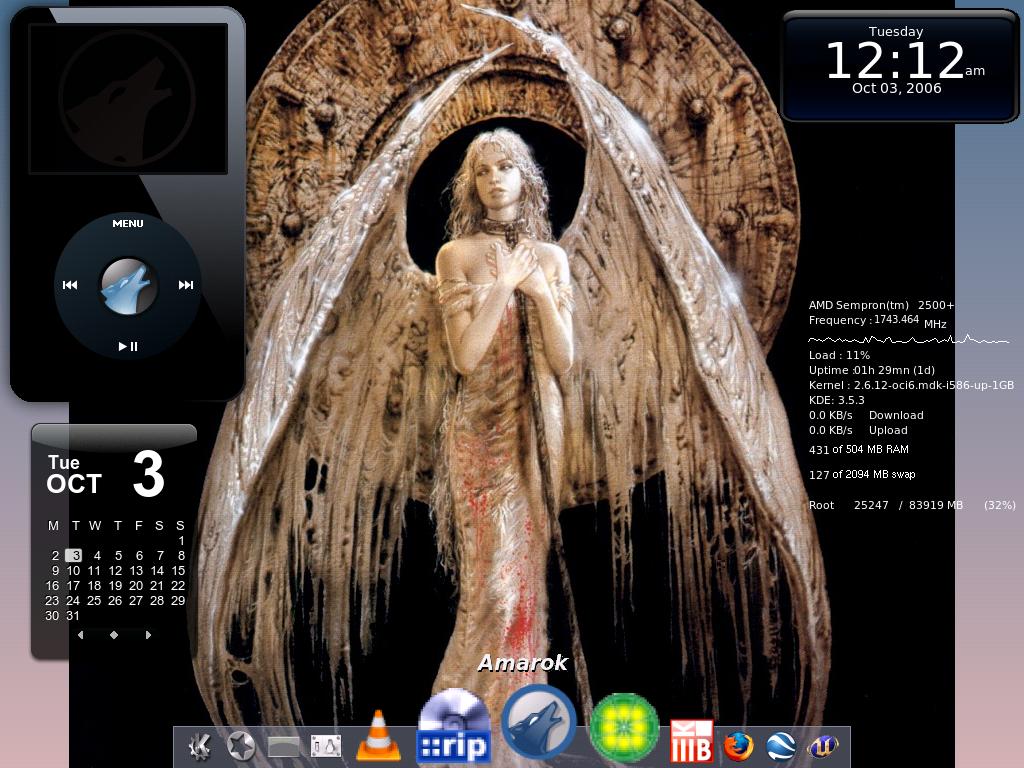The height and width of the screenshot is (768, 1024).
Task: Click the 'KDE: 3.5.3' line
Action: pos(837,400)
